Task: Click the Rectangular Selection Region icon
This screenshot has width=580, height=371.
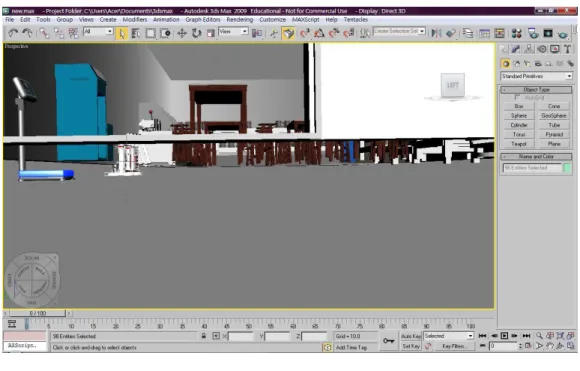Action: (151, 34)
